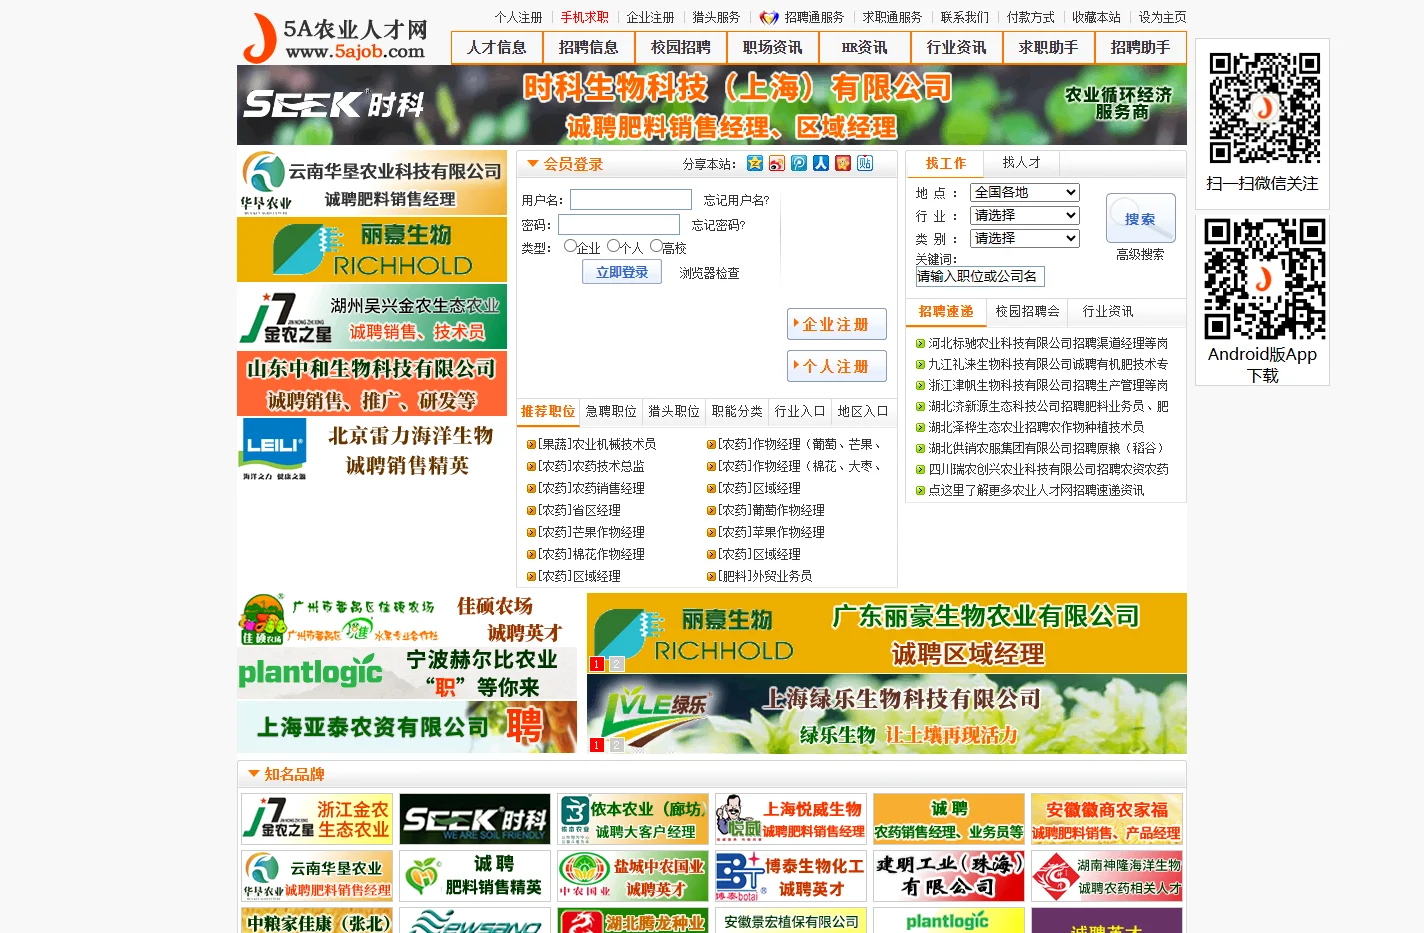Screen dimensions: 1424x933
Task: Share site via Sina Weibo icon
Action: tap(777, 163)
